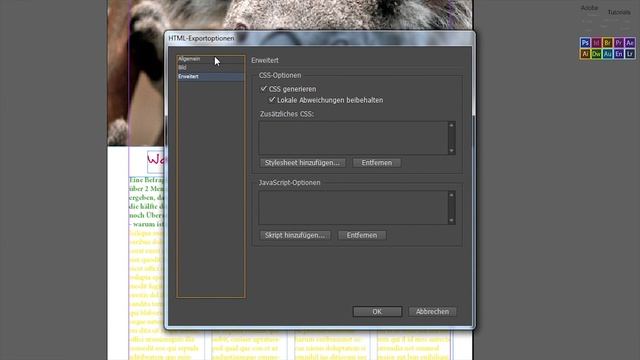Cancel the dialog with Abbrechen
This screenshot has width=640, height=360.
(432, 312)
